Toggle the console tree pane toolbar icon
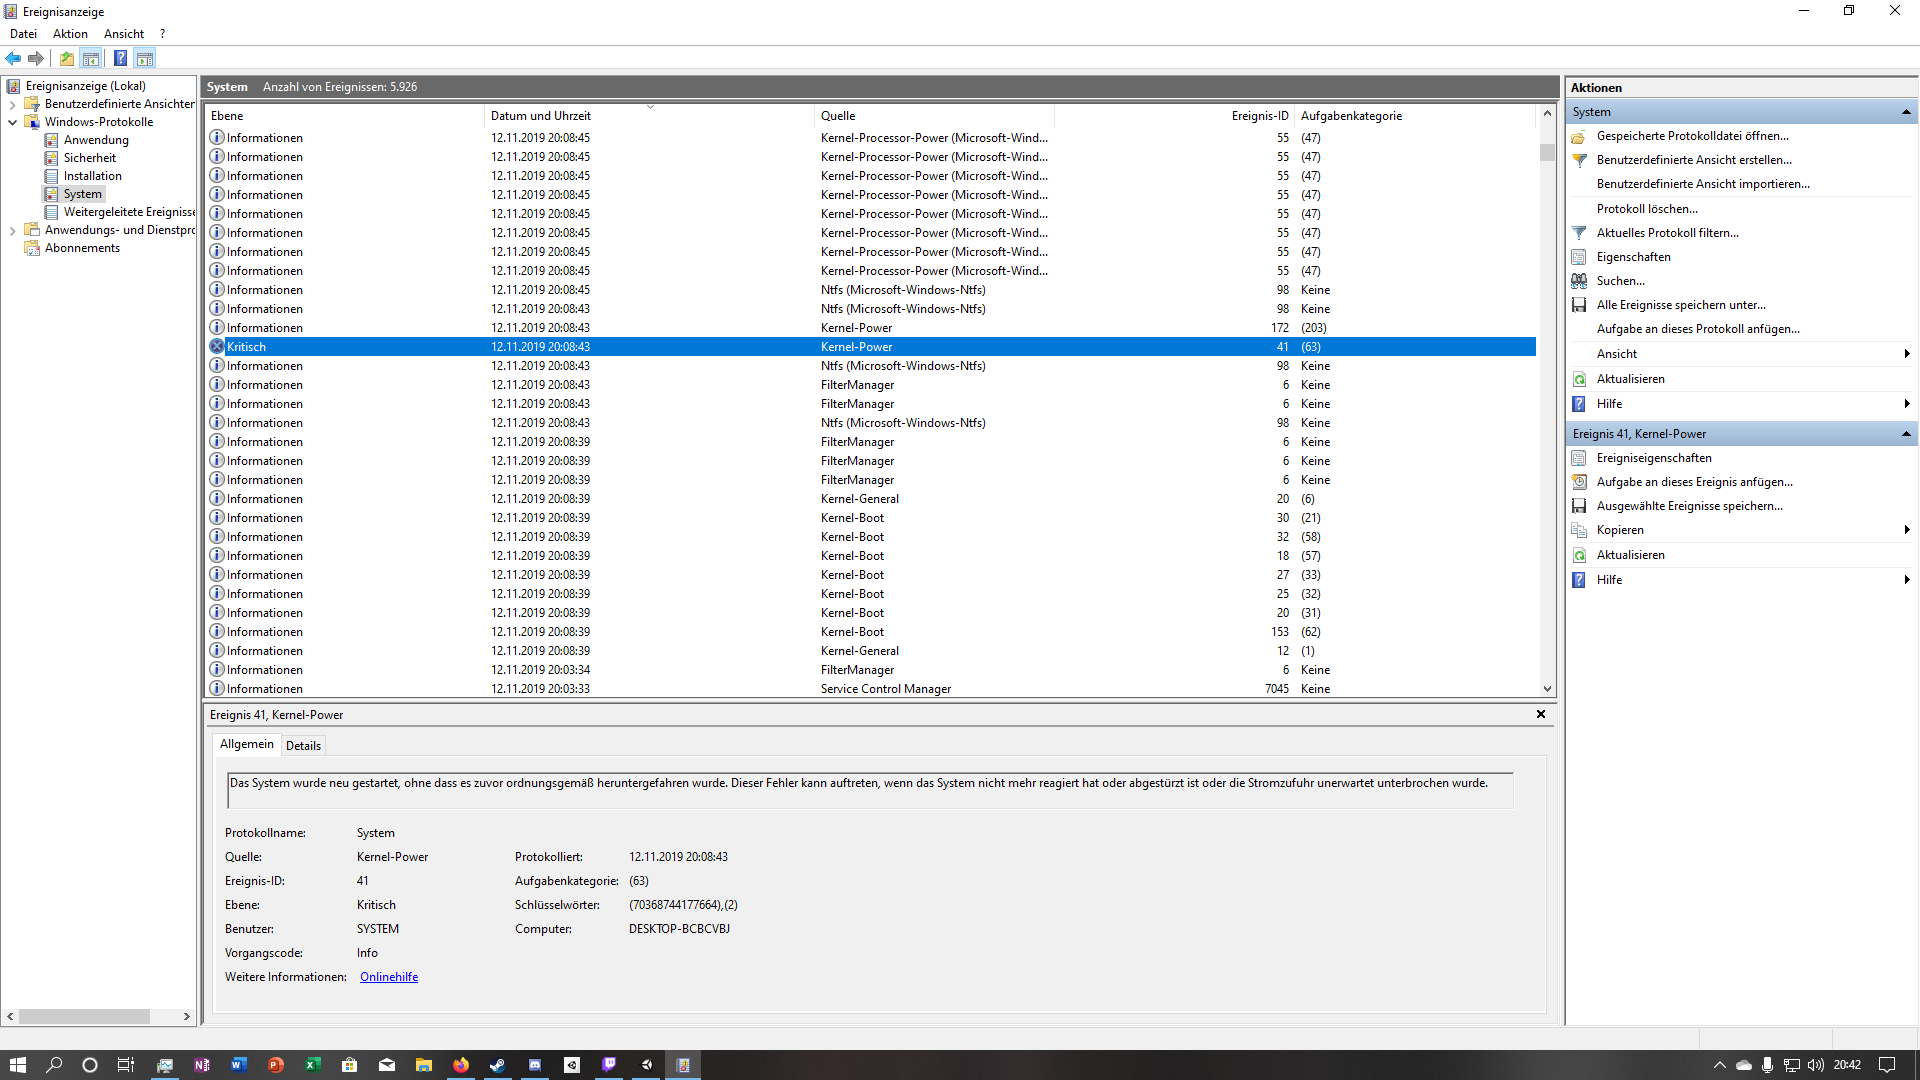This screenshot has width=1920, height=1080. pos(91,58)
